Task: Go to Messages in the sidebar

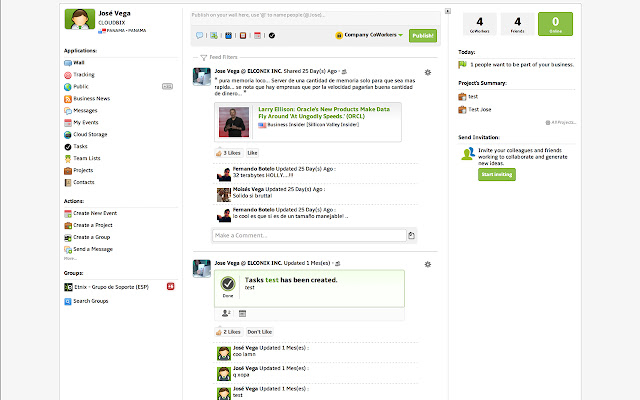Action: click(x=85, y=110)
